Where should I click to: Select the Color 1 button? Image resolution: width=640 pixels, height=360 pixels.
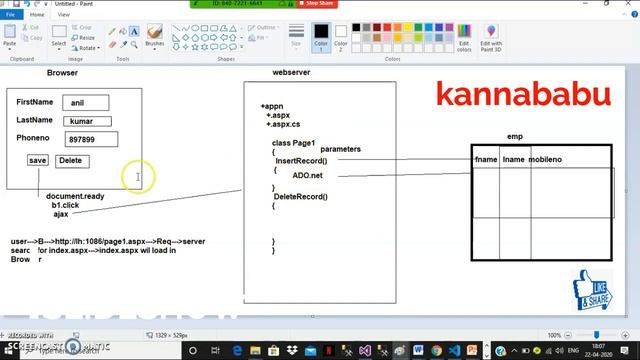coord(321,38)
